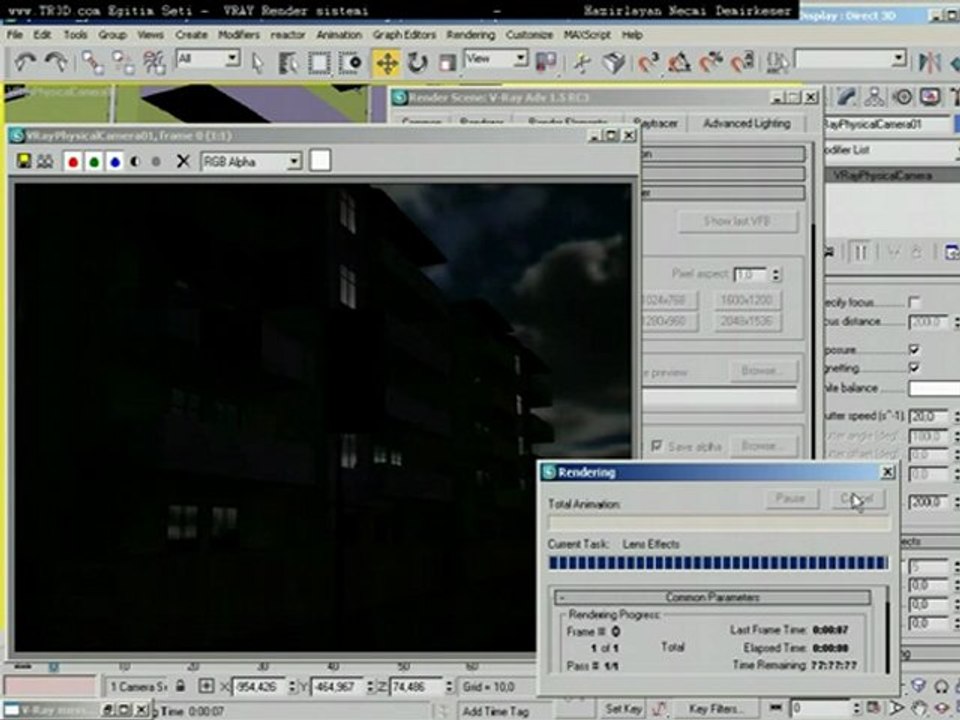Click the Mirror tool in main toolbar

(x=929, y=62)
